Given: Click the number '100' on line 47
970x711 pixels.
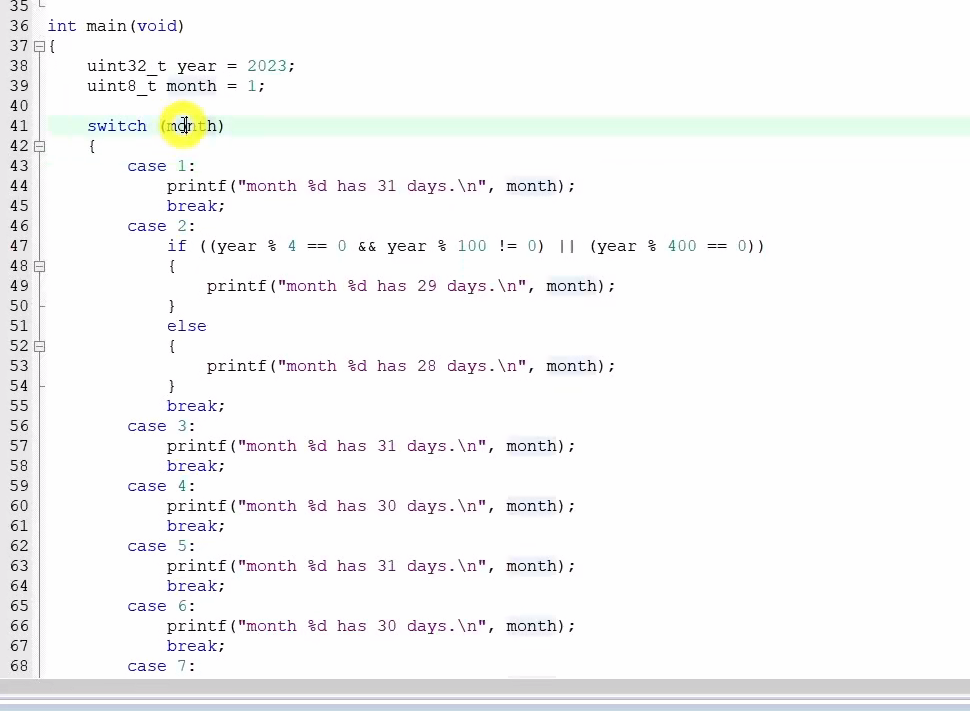Looking at the screenshot, I should coord(472,246).
